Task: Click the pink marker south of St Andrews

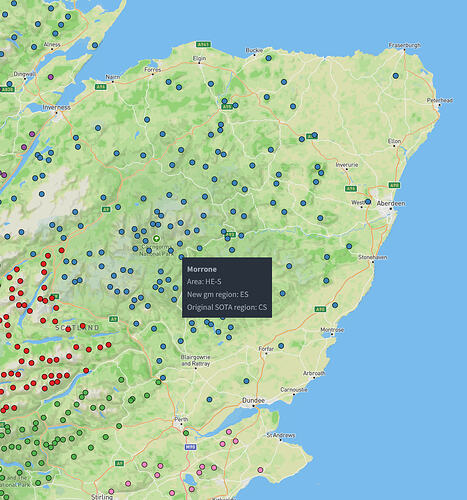Action: (x=260, y=470)
